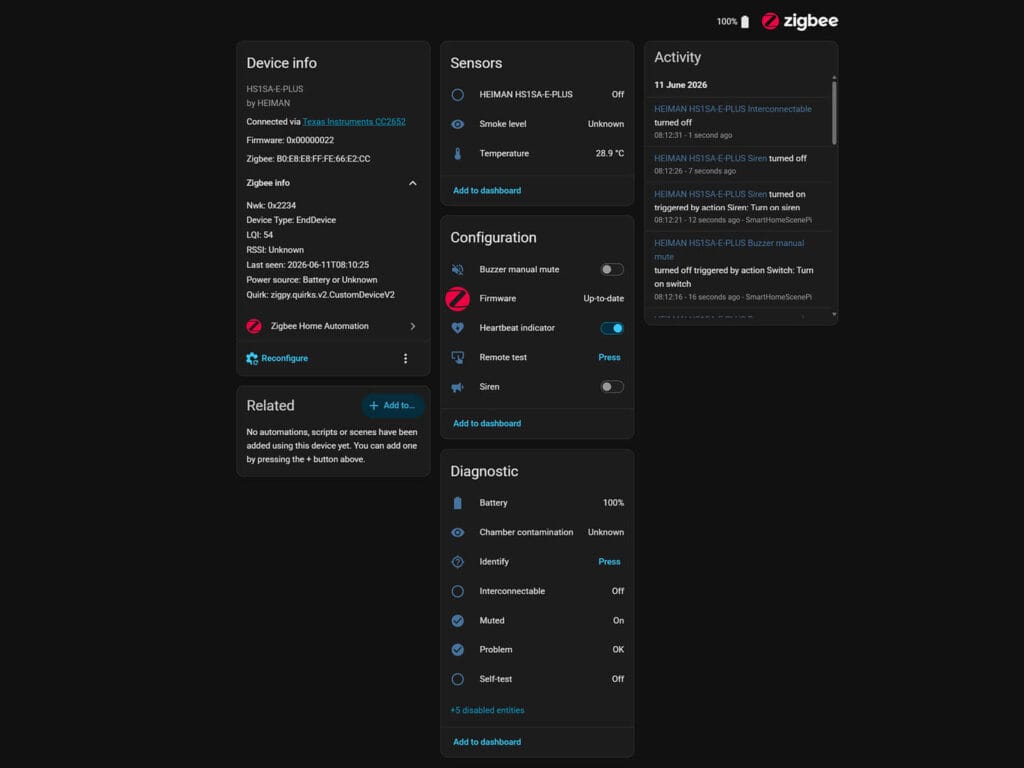Collapse the Zigbee info section

pyautogui.click(x=413, y=184)
